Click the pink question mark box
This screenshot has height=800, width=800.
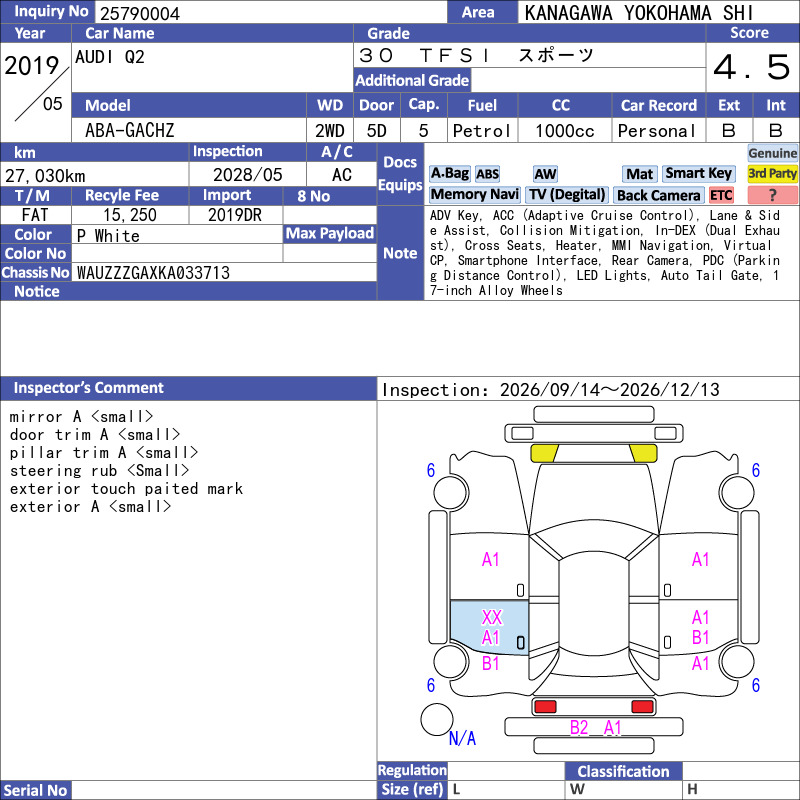772,195
